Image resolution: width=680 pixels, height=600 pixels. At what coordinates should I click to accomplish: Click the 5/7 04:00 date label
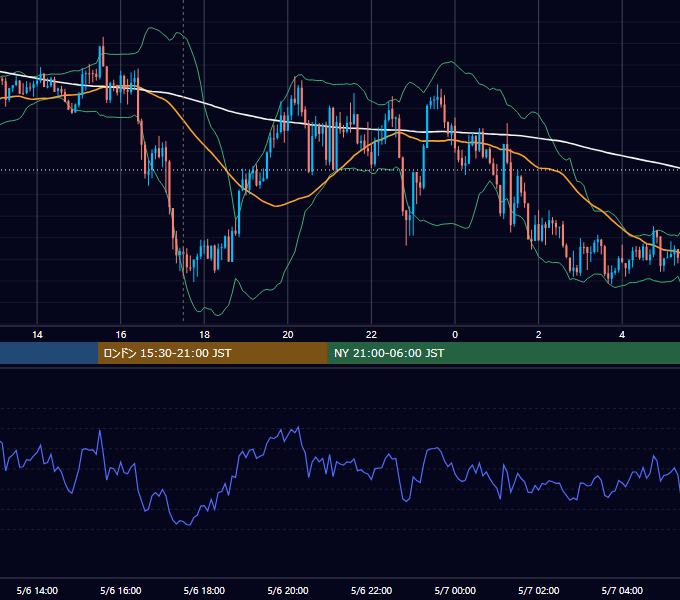tap(622, 590)
